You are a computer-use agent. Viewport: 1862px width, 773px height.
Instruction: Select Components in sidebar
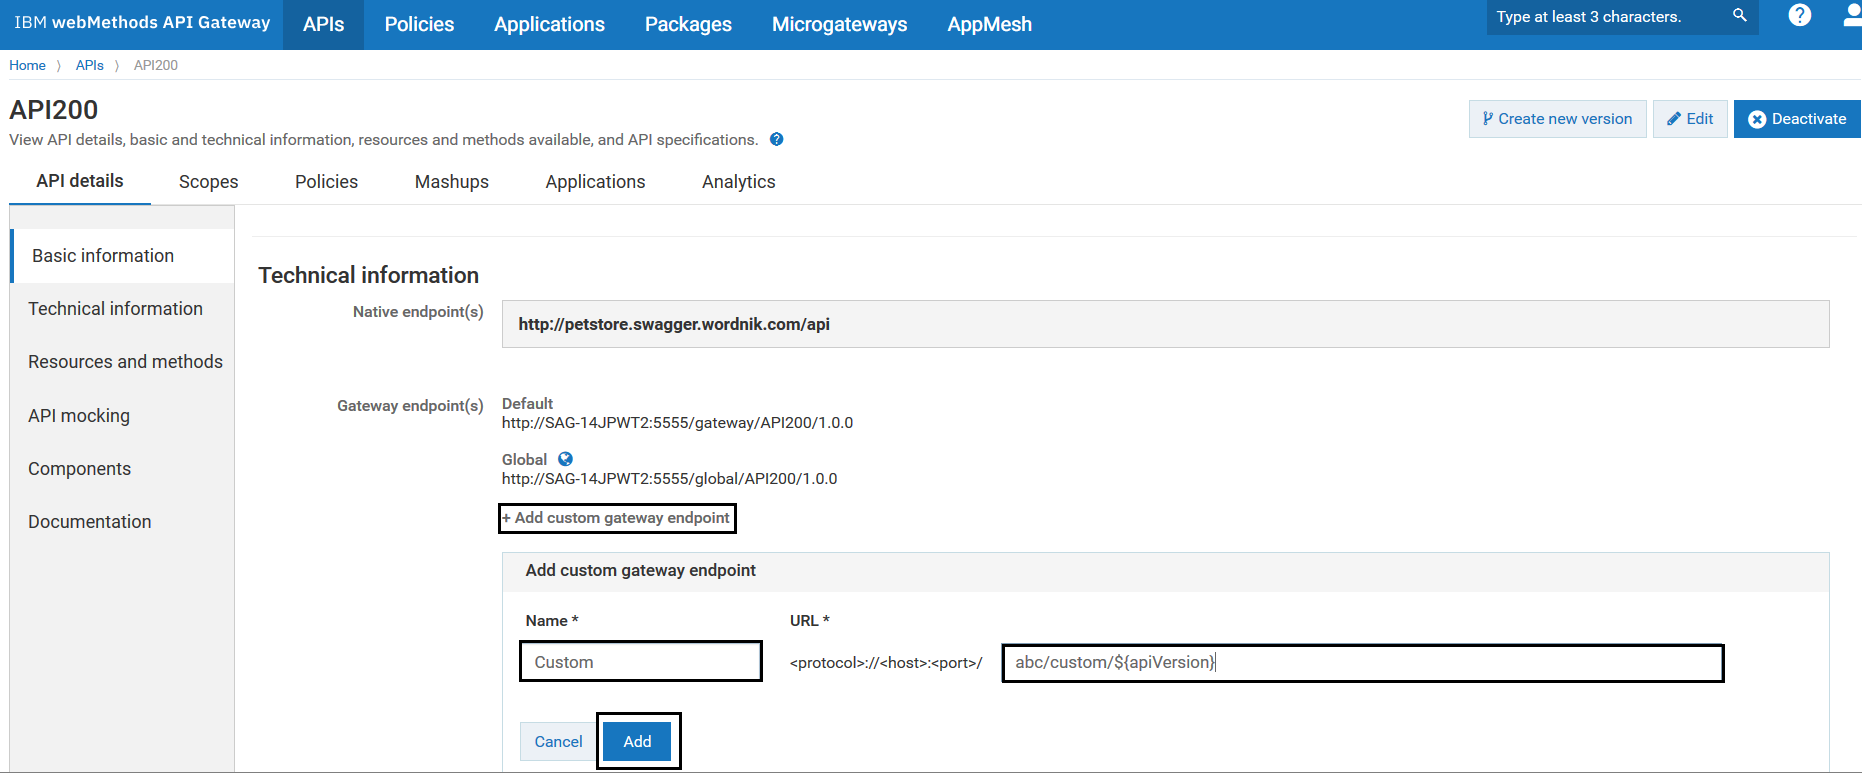pos(122,469)
